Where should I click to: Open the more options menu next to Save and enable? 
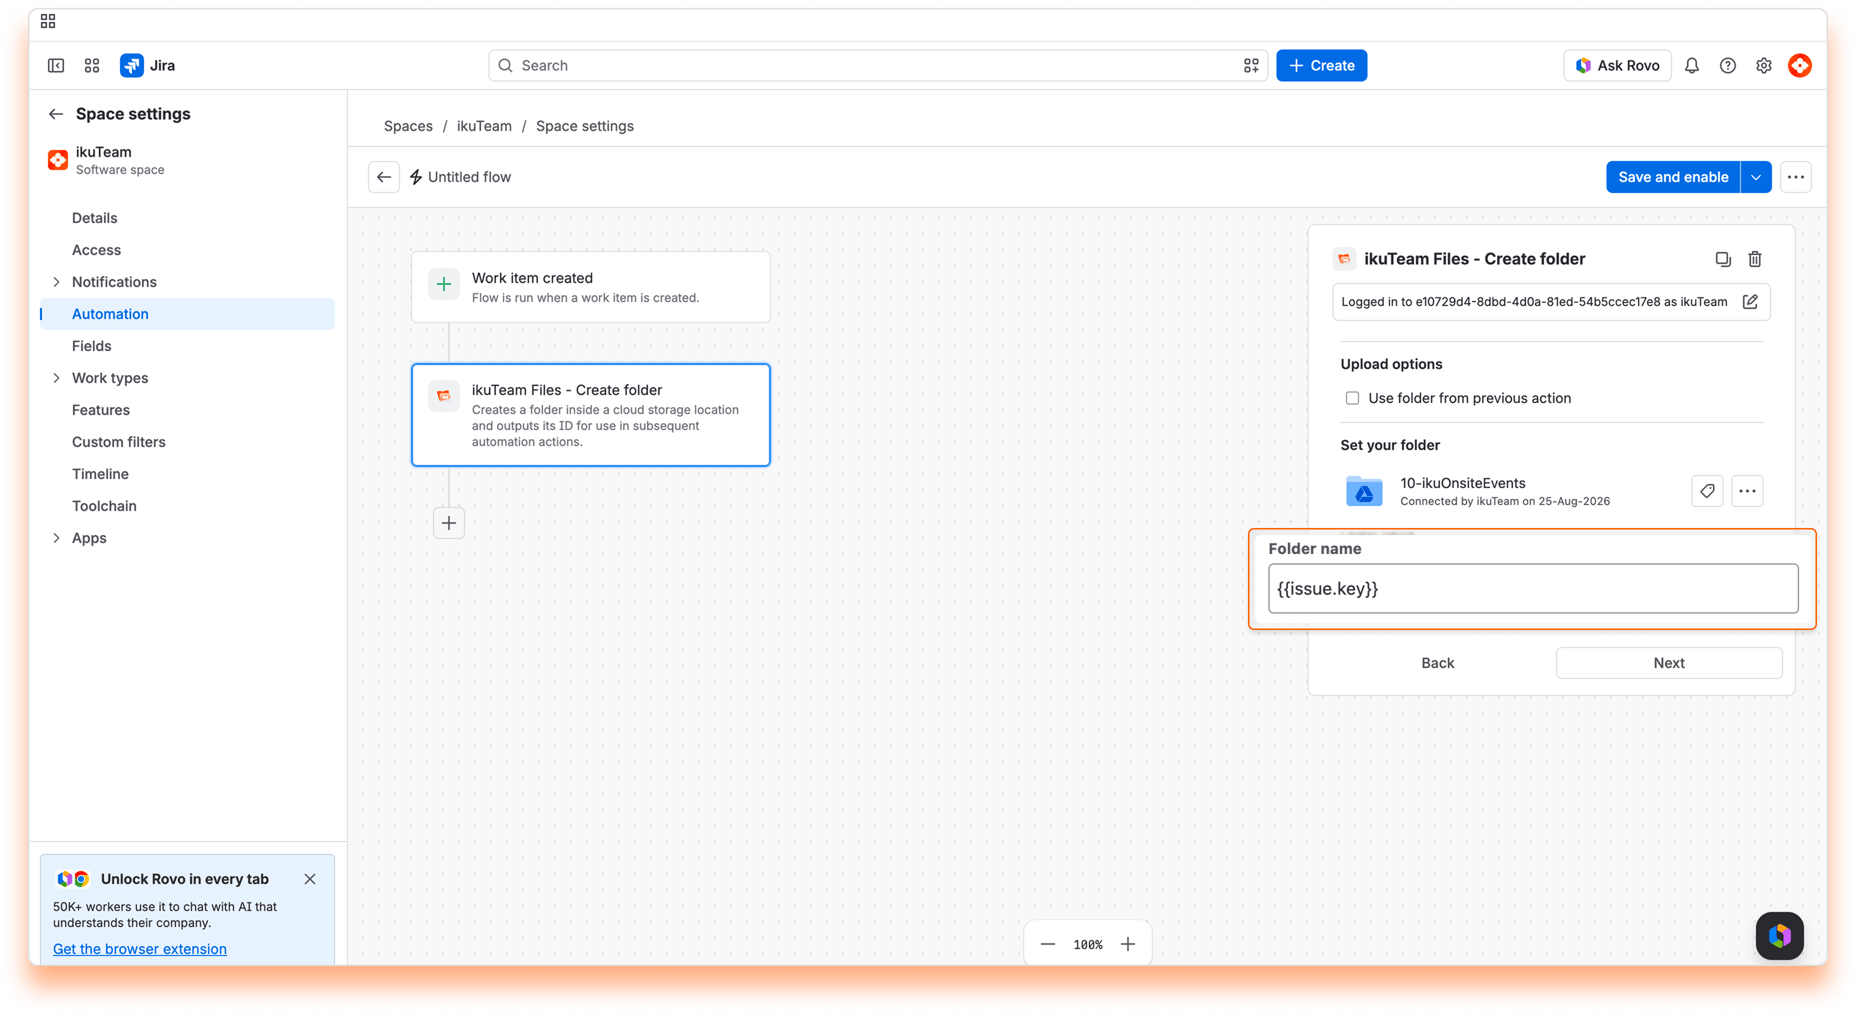1796,177
